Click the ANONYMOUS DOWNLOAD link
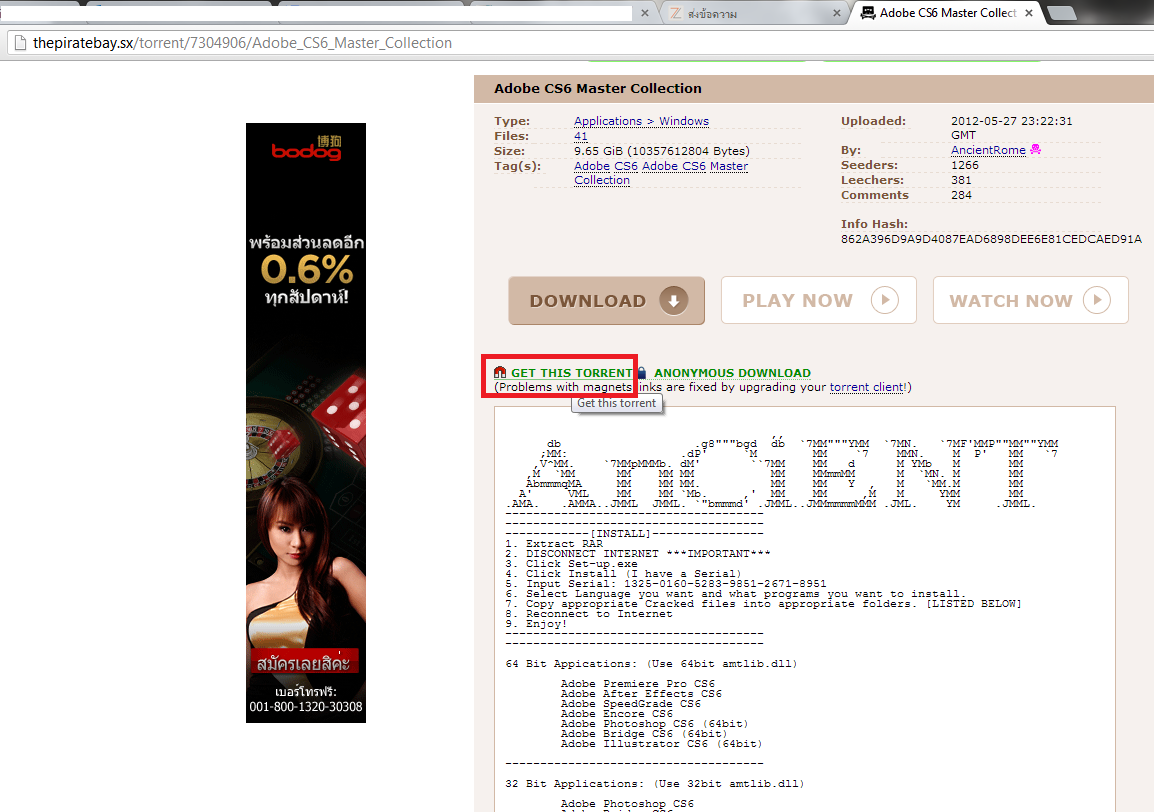 [x=732, y=373]
